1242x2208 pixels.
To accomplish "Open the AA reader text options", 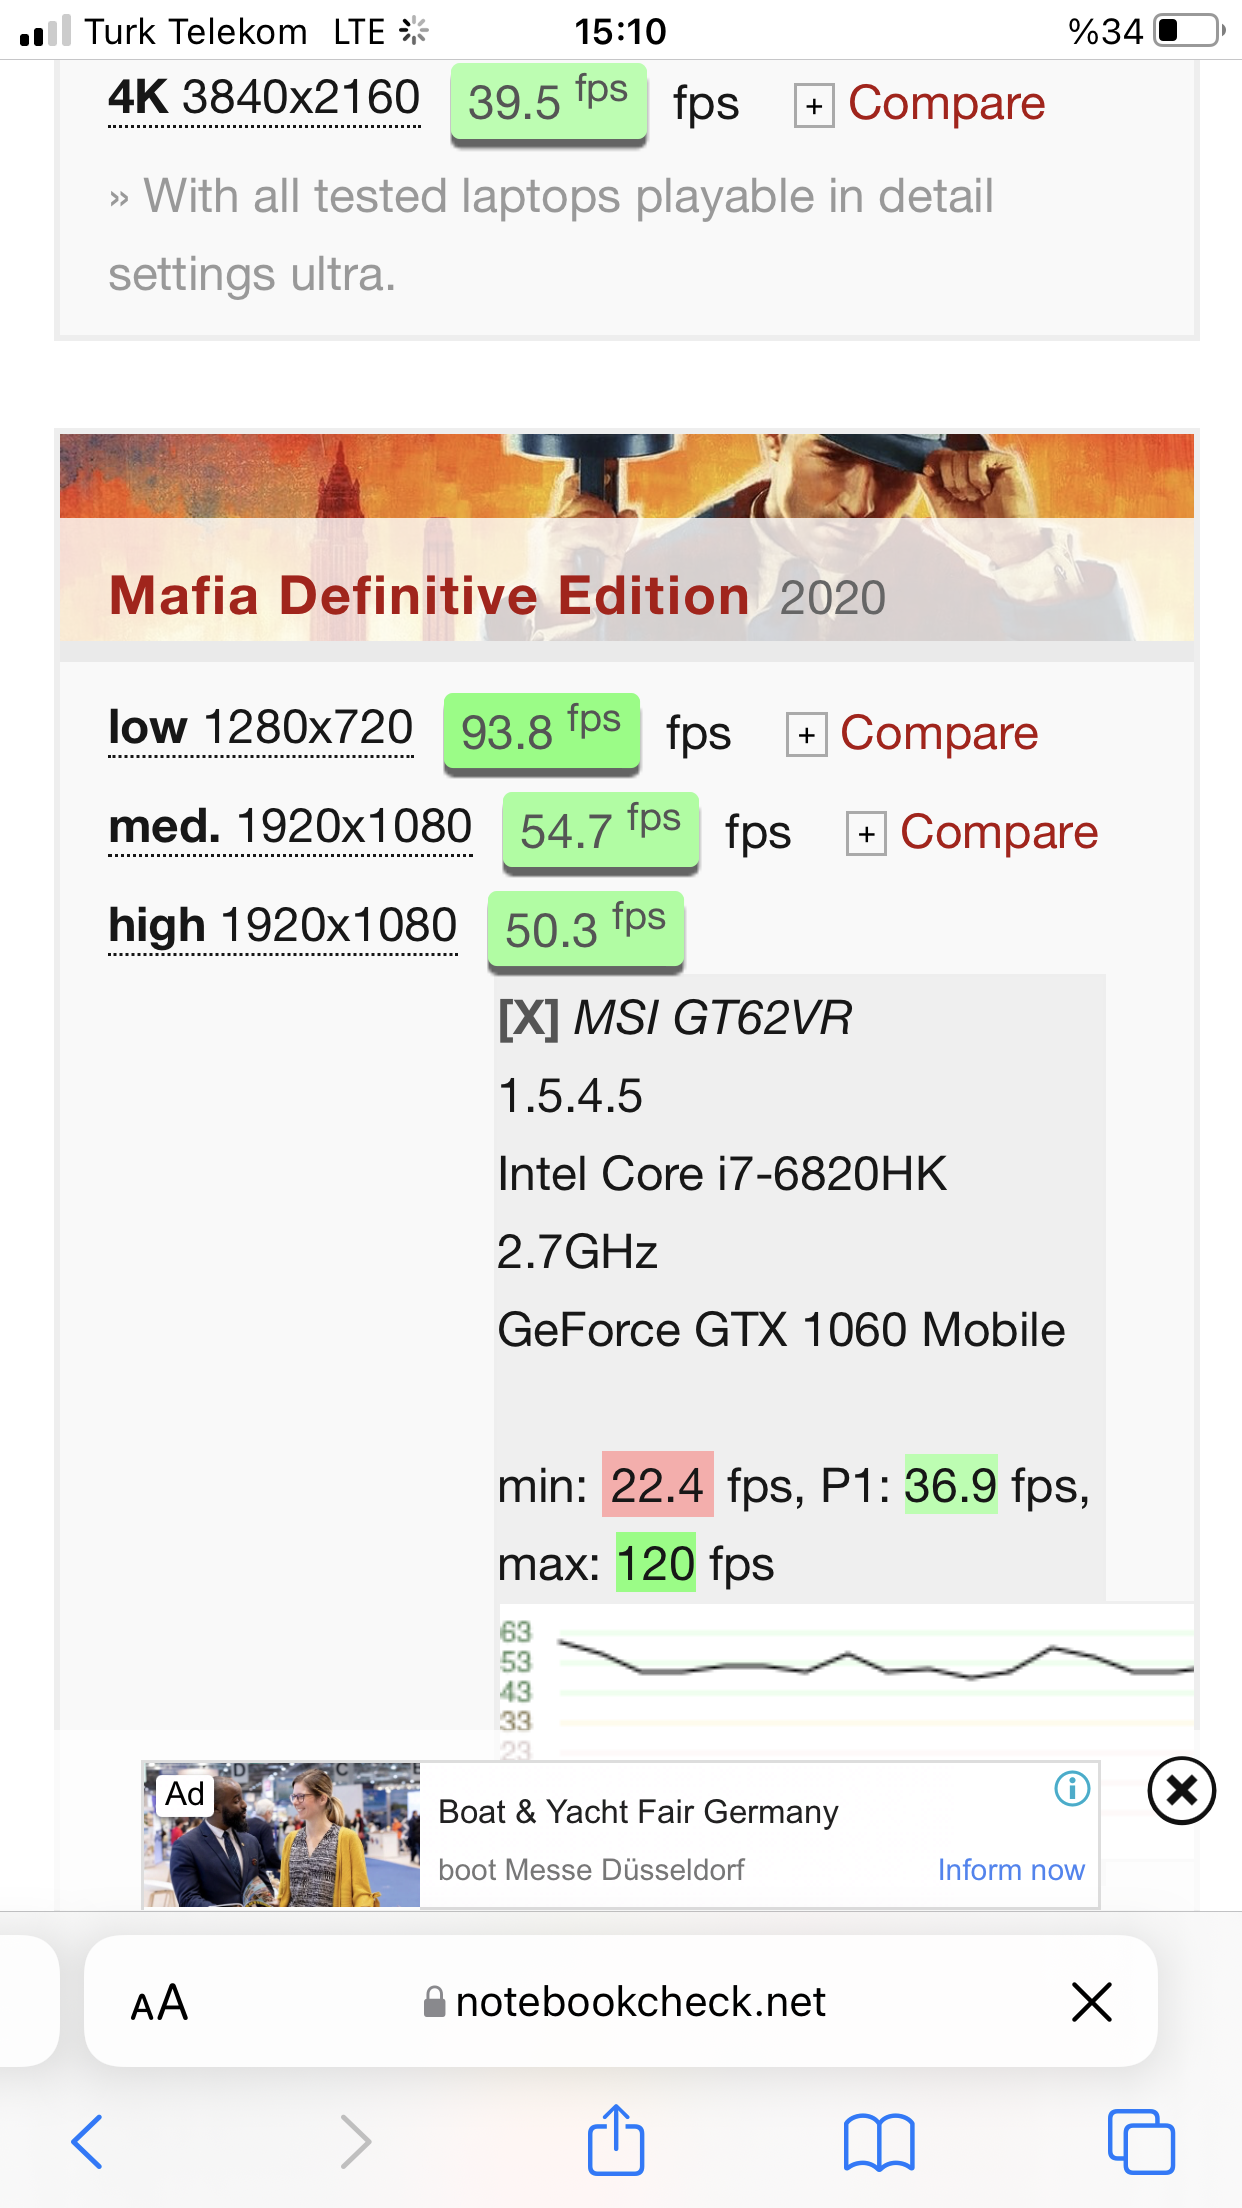I will click(160, 2003).
